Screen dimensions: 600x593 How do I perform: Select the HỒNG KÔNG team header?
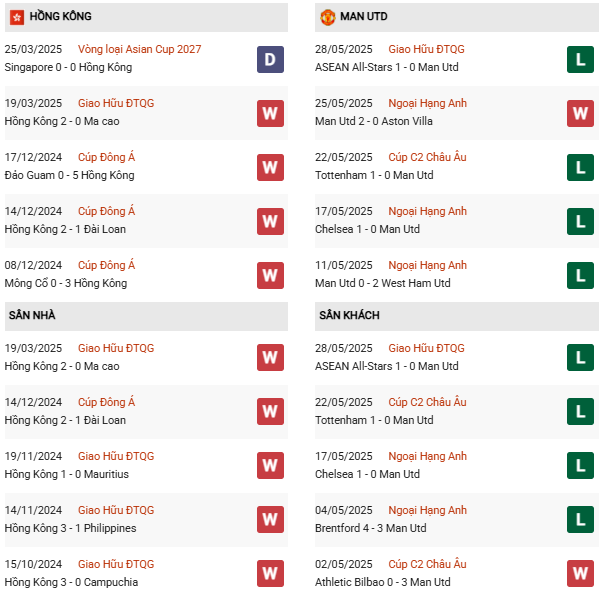[61, 17]
